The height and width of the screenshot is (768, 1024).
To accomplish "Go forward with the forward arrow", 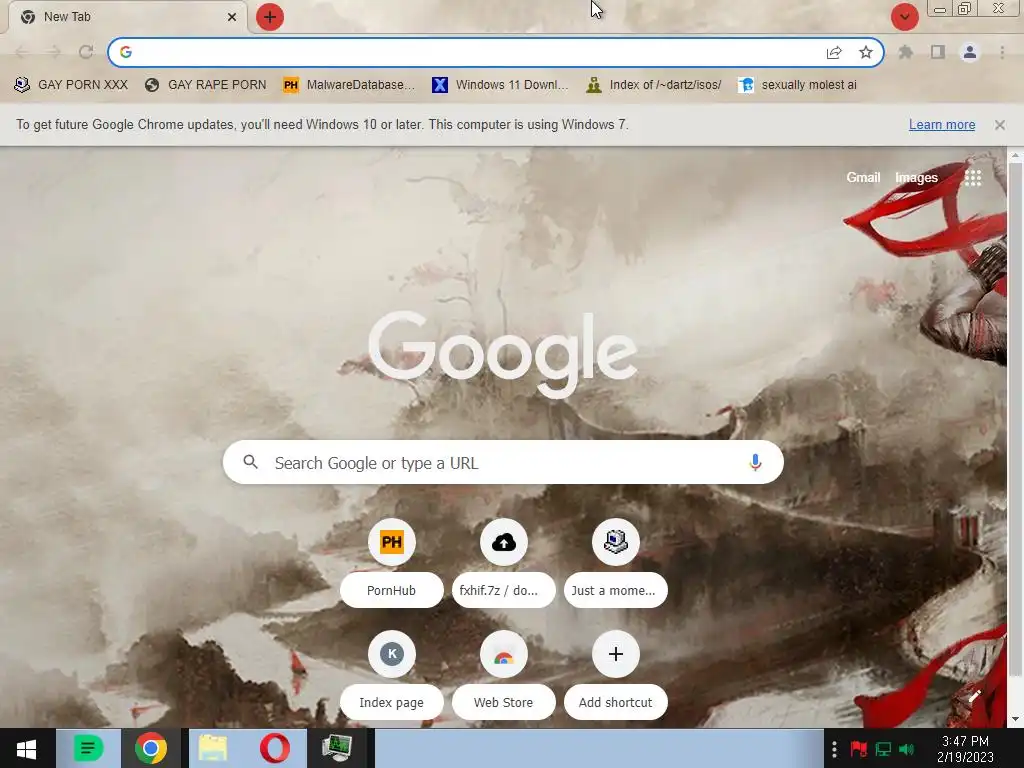I will [x=54, y=52].
